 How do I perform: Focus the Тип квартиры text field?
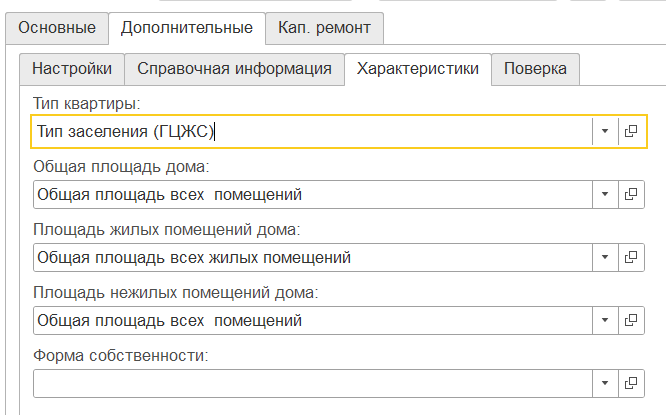coord(310,131)
